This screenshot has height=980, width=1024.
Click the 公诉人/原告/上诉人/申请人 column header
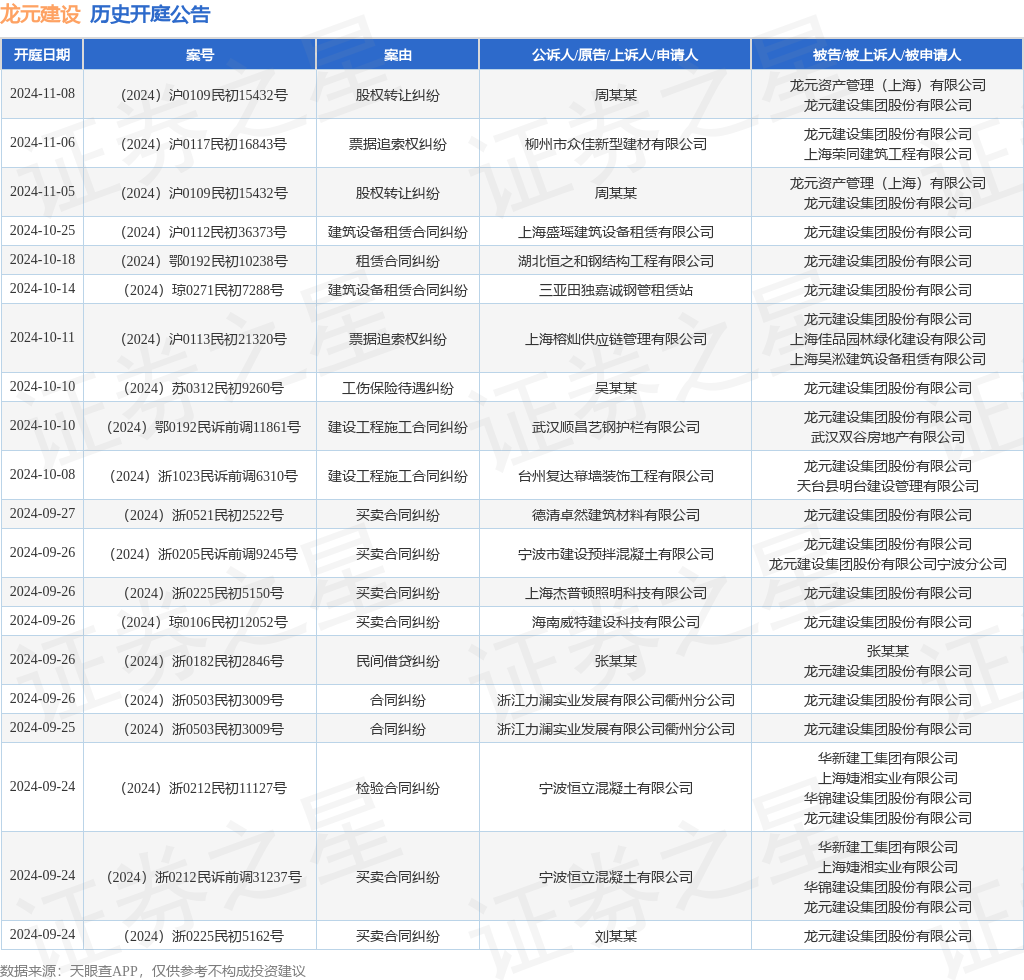(615, 55)
